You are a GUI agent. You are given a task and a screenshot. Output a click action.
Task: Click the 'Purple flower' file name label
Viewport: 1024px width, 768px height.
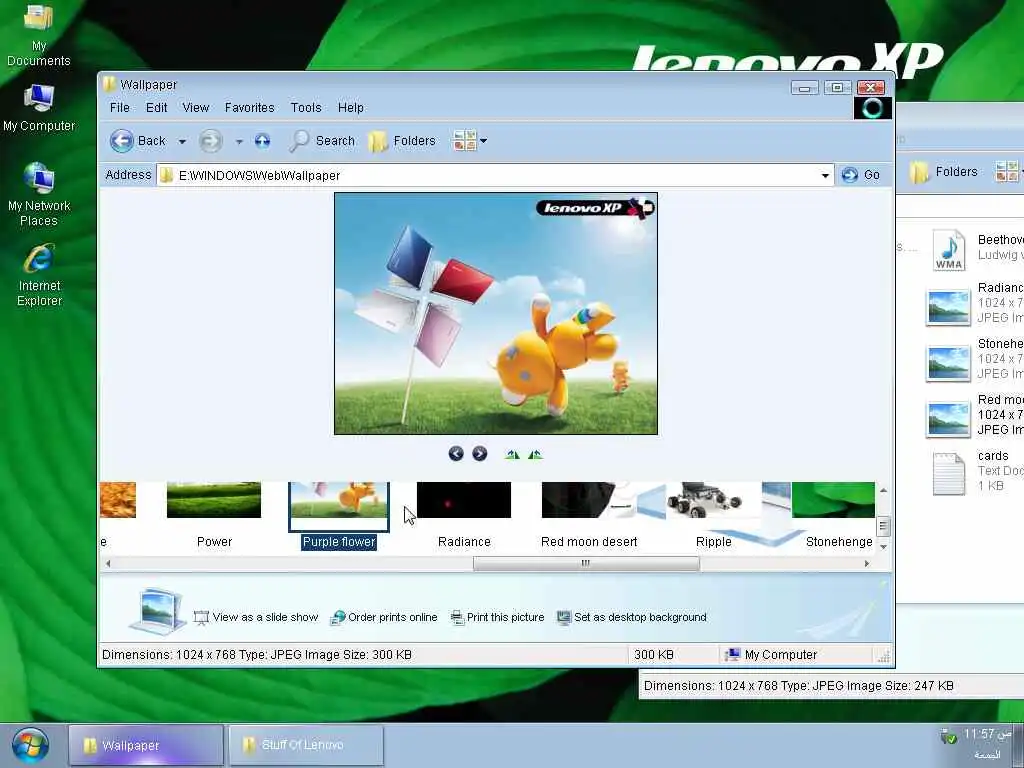[x=339, y=542]
